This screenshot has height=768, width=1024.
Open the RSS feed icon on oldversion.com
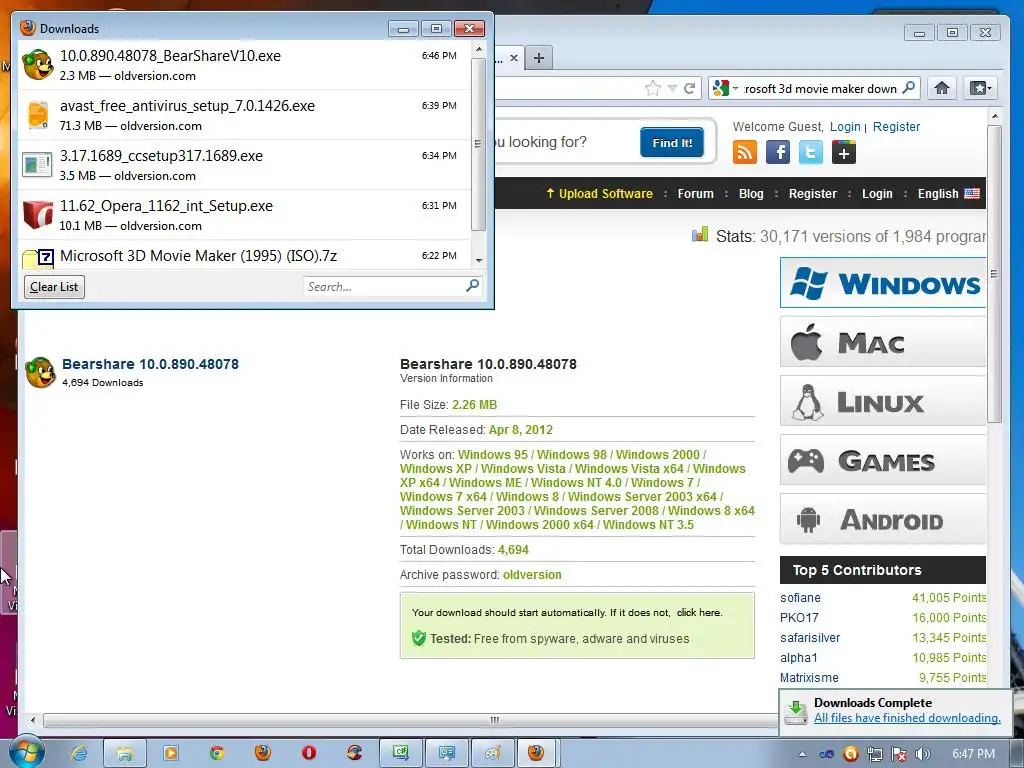pos(744,152)
